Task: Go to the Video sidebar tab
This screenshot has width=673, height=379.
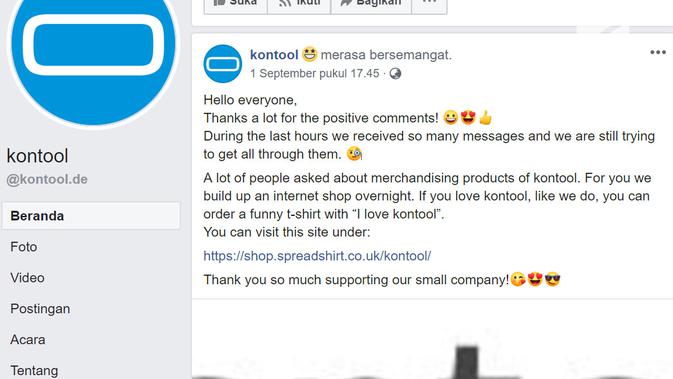Action: tap(27, 278)
